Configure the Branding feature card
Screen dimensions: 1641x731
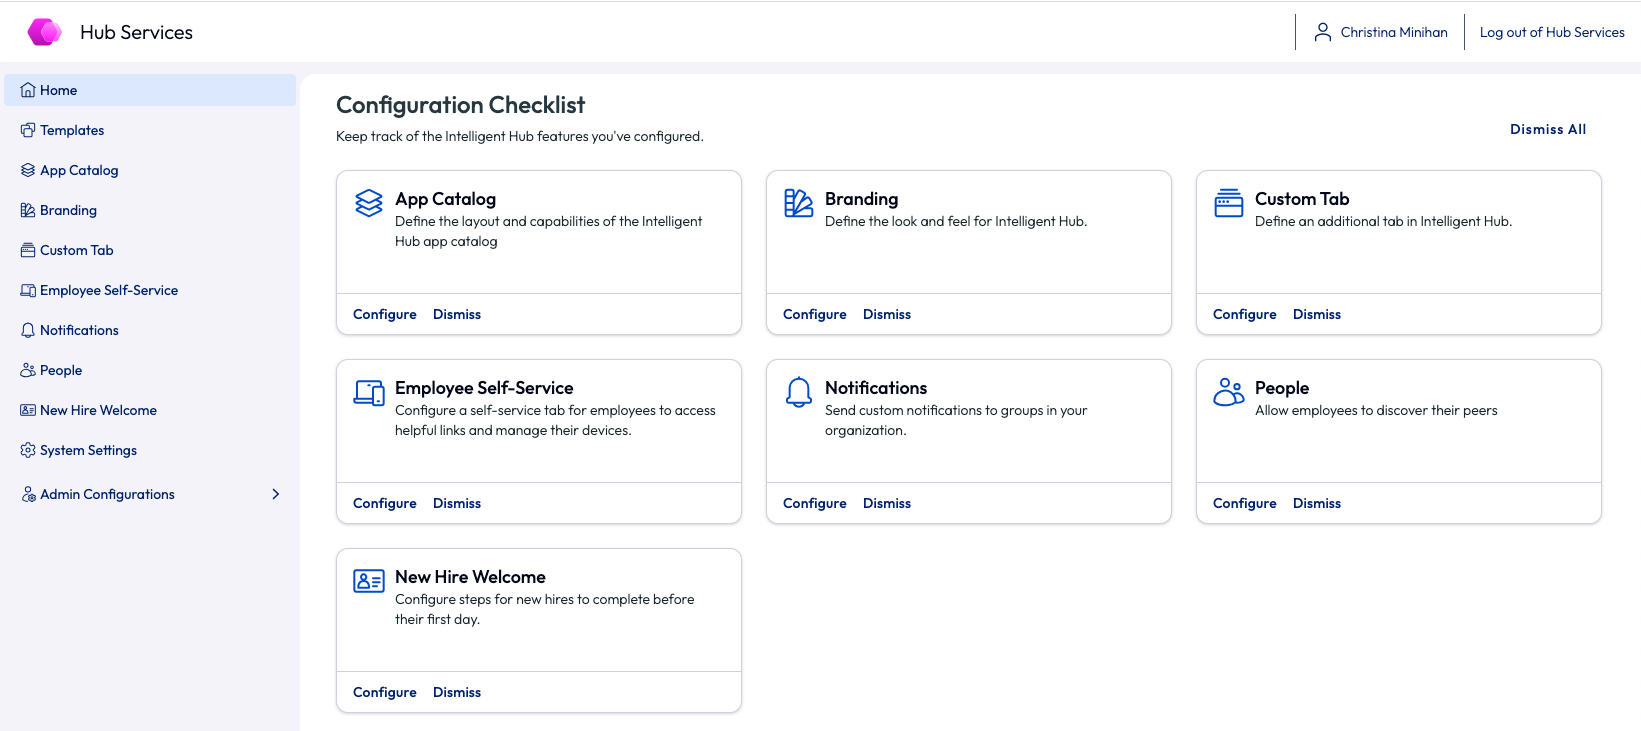click(814, 314)
